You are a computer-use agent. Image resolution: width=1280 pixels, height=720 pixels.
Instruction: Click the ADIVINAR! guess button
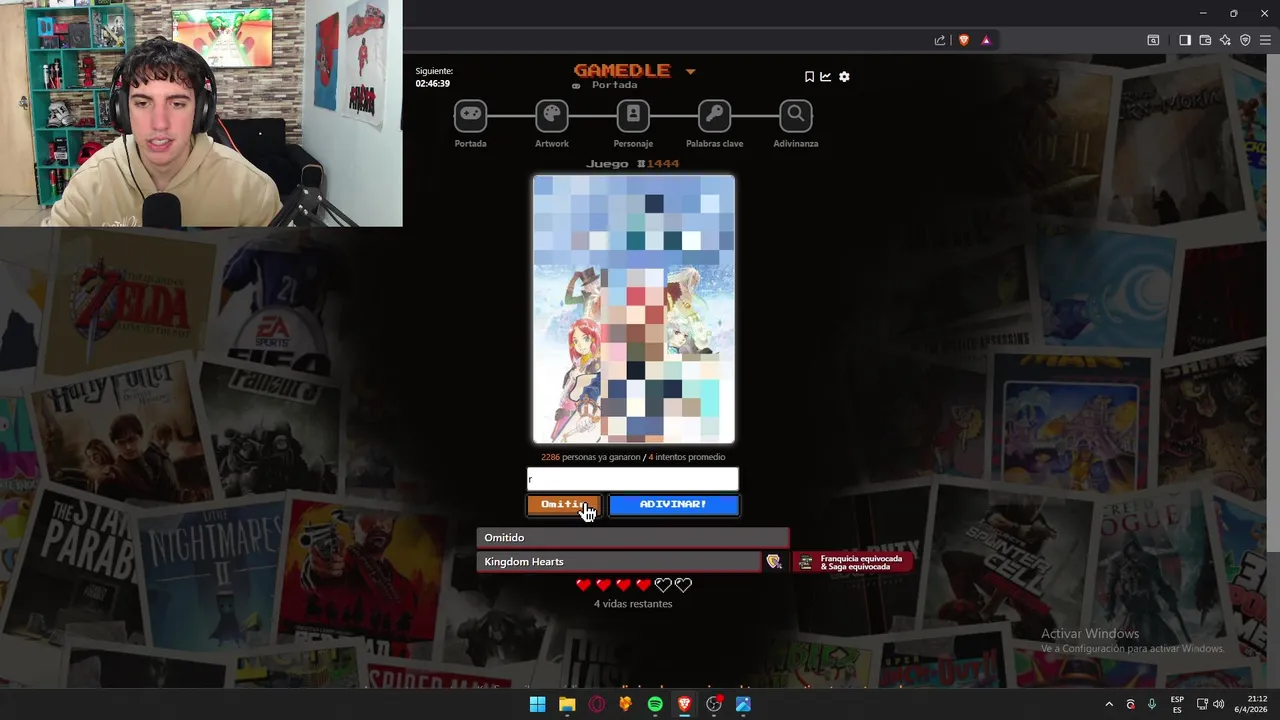pos(673,505)
